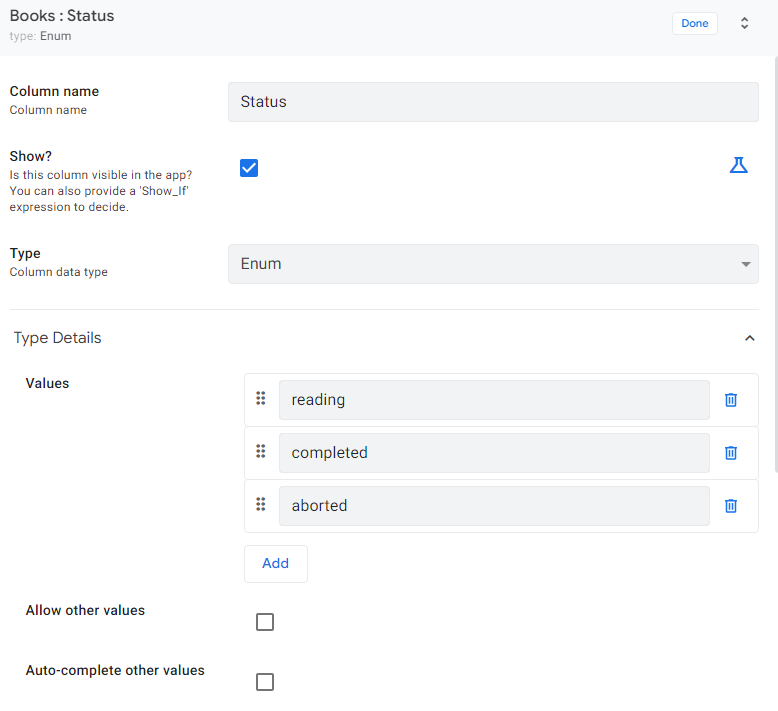Remove the 'aborted' value with trash icon
The height and width of the screenshot is (711, 778).
[731, 506]
